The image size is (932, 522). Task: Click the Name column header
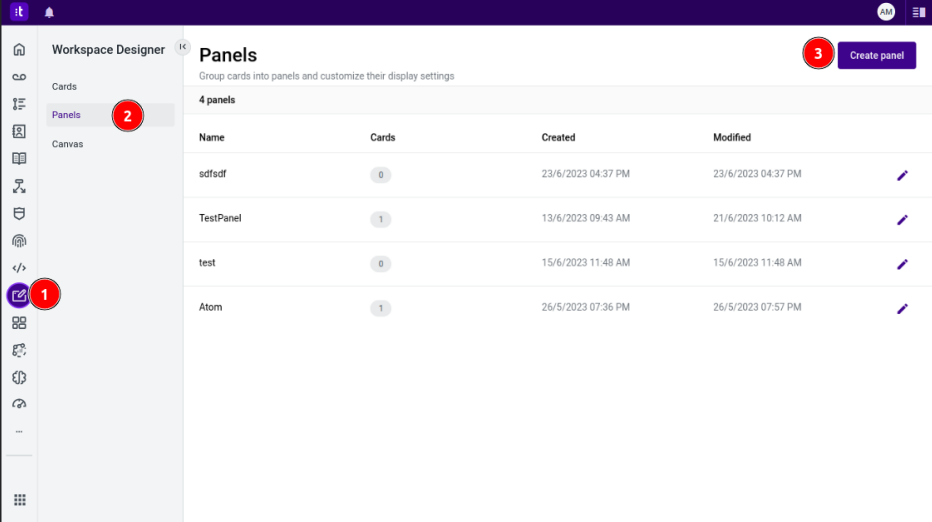click(x=211, y=137)
